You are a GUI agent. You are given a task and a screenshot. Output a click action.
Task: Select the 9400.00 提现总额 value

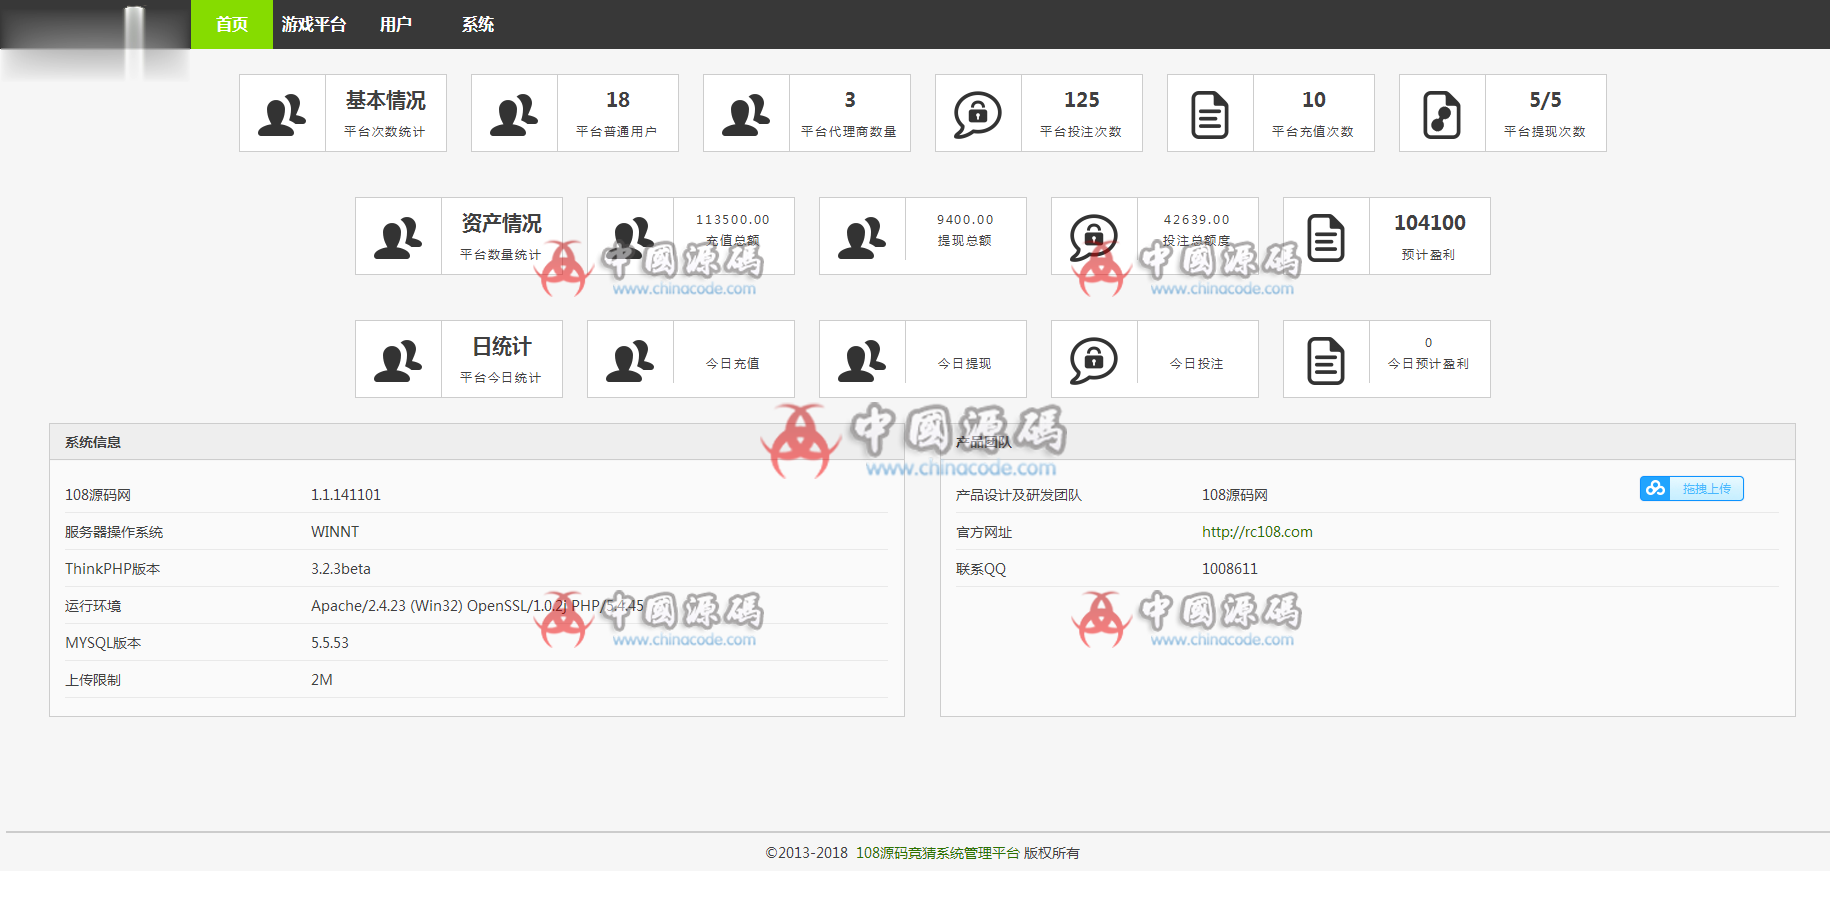click(x=965, y=220)
